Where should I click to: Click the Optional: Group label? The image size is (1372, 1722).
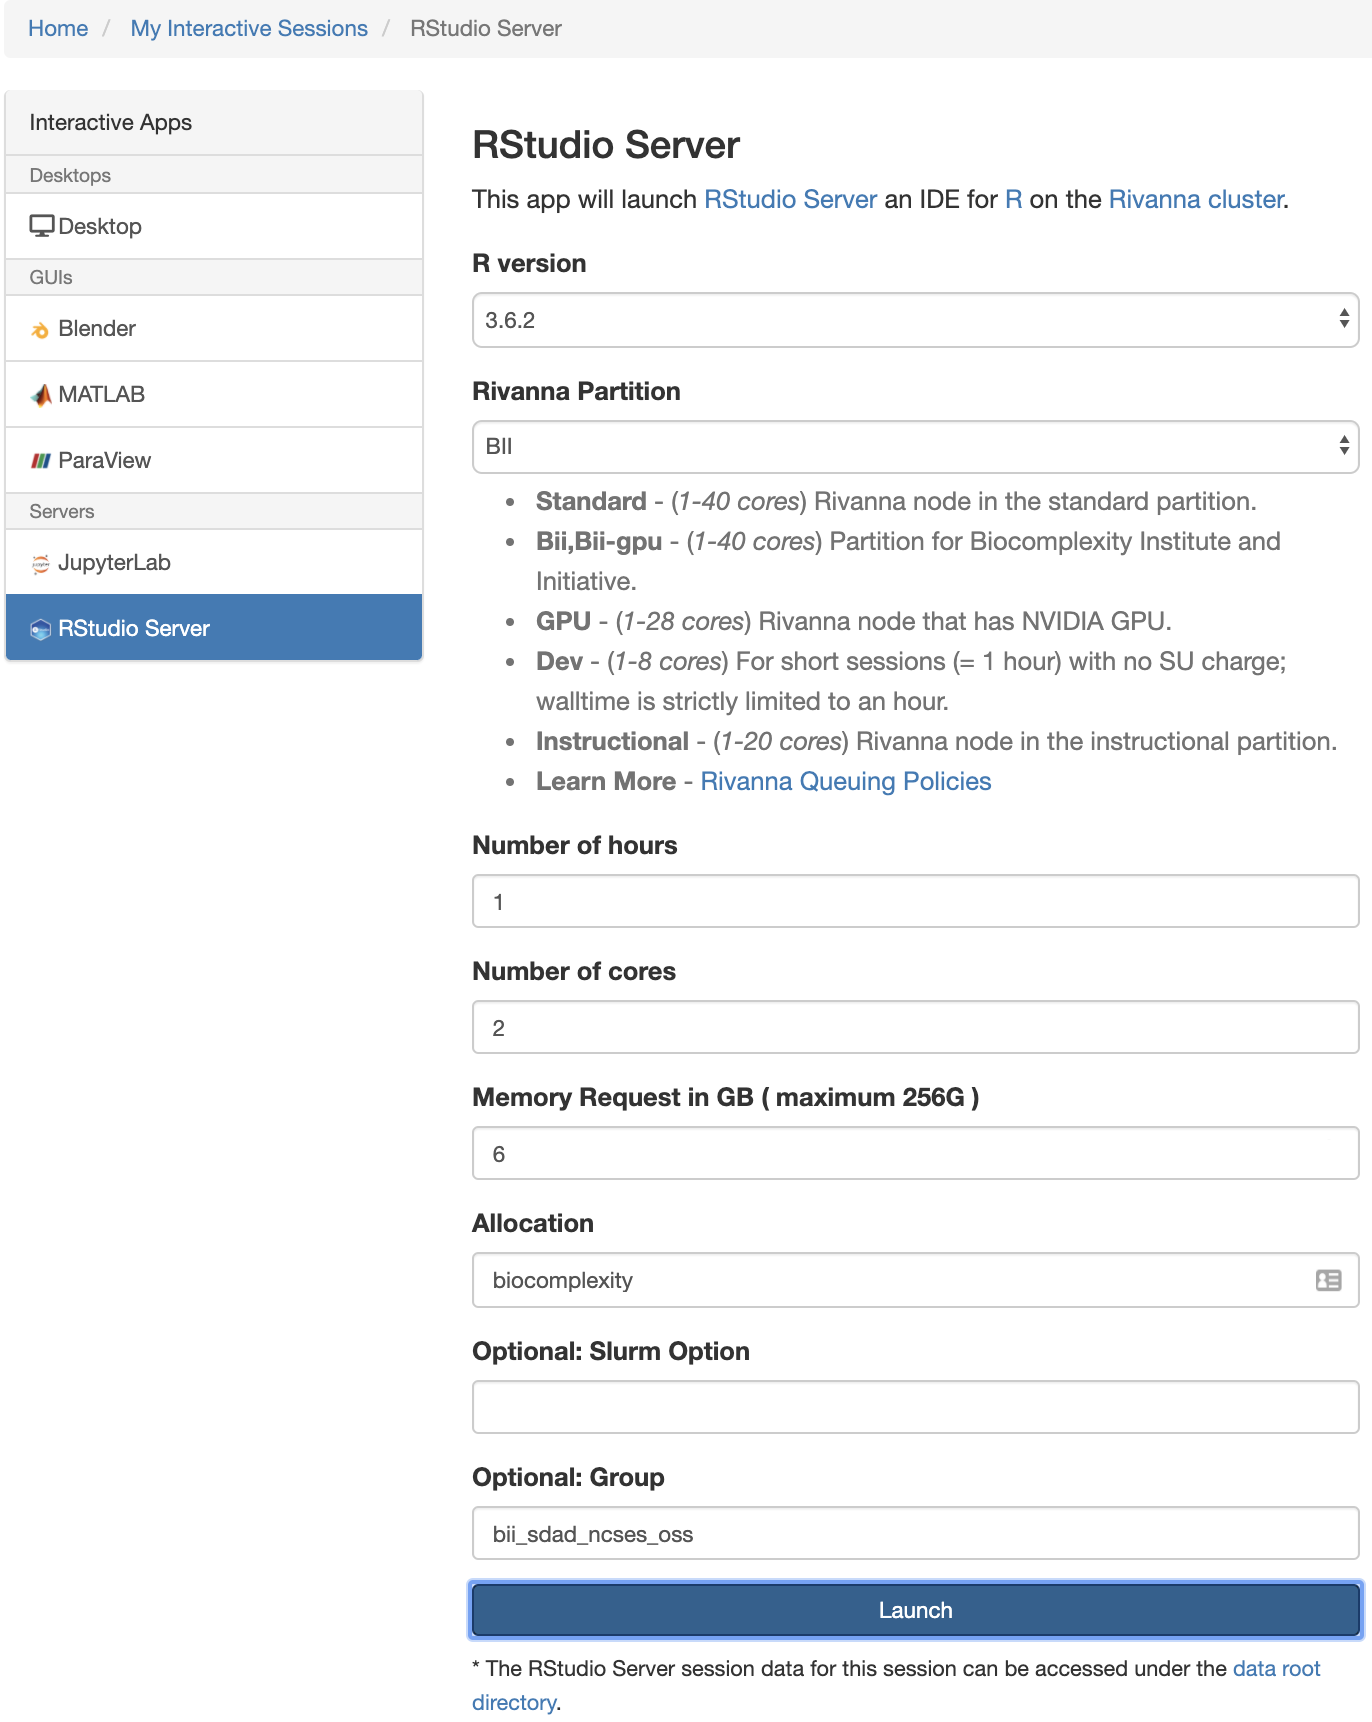click(x=568, y=1477)
